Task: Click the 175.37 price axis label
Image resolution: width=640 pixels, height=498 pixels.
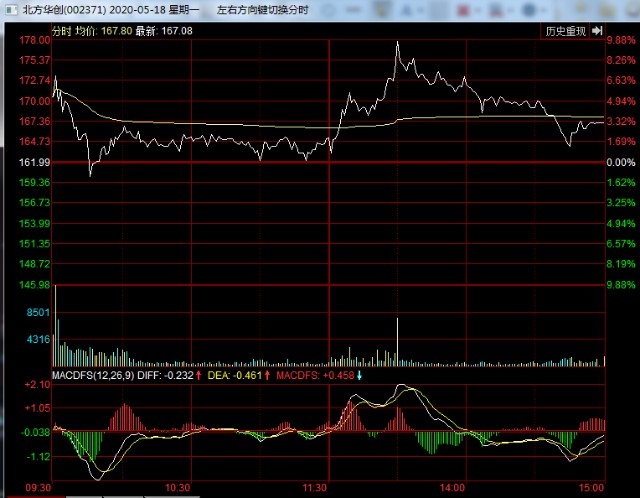Action: coord(35,60)
